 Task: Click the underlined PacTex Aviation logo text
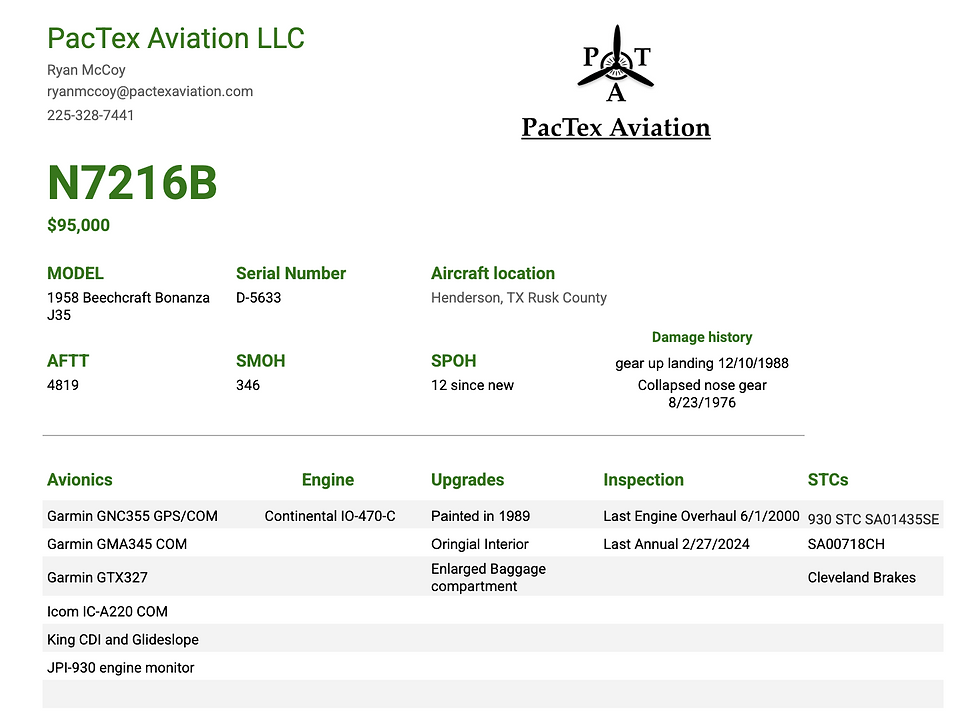point(616,127)
